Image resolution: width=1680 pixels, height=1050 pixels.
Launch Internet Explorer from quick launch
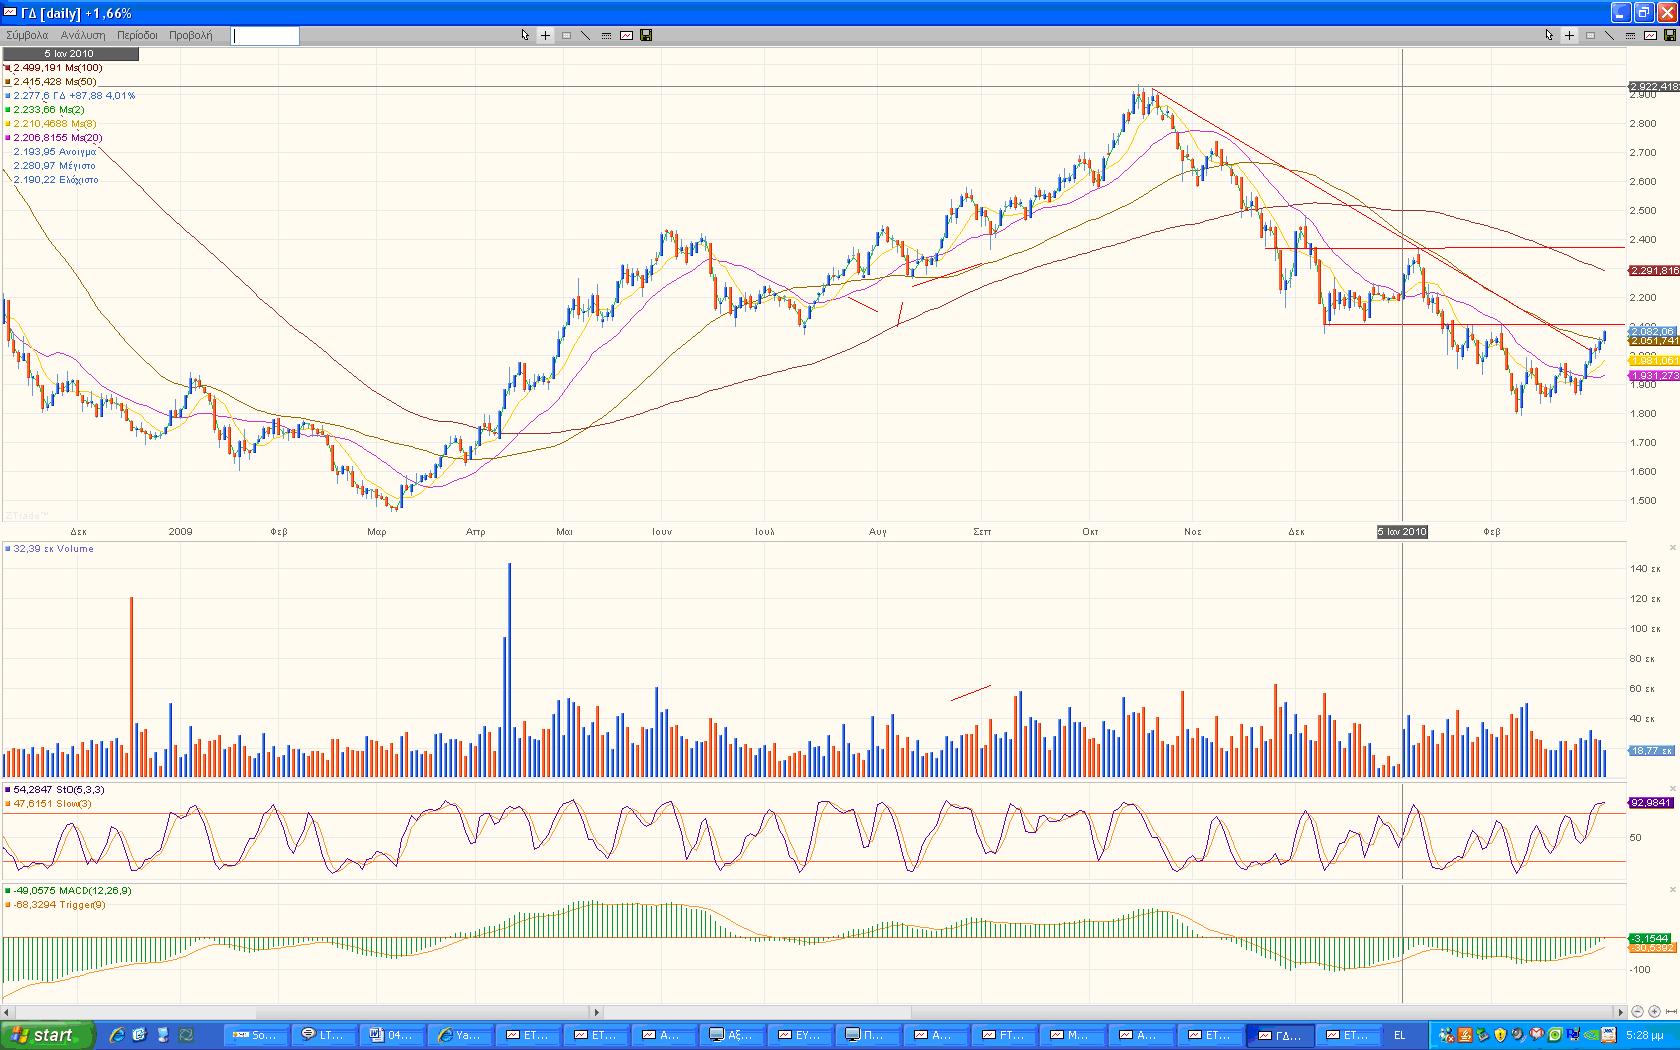117,1035
